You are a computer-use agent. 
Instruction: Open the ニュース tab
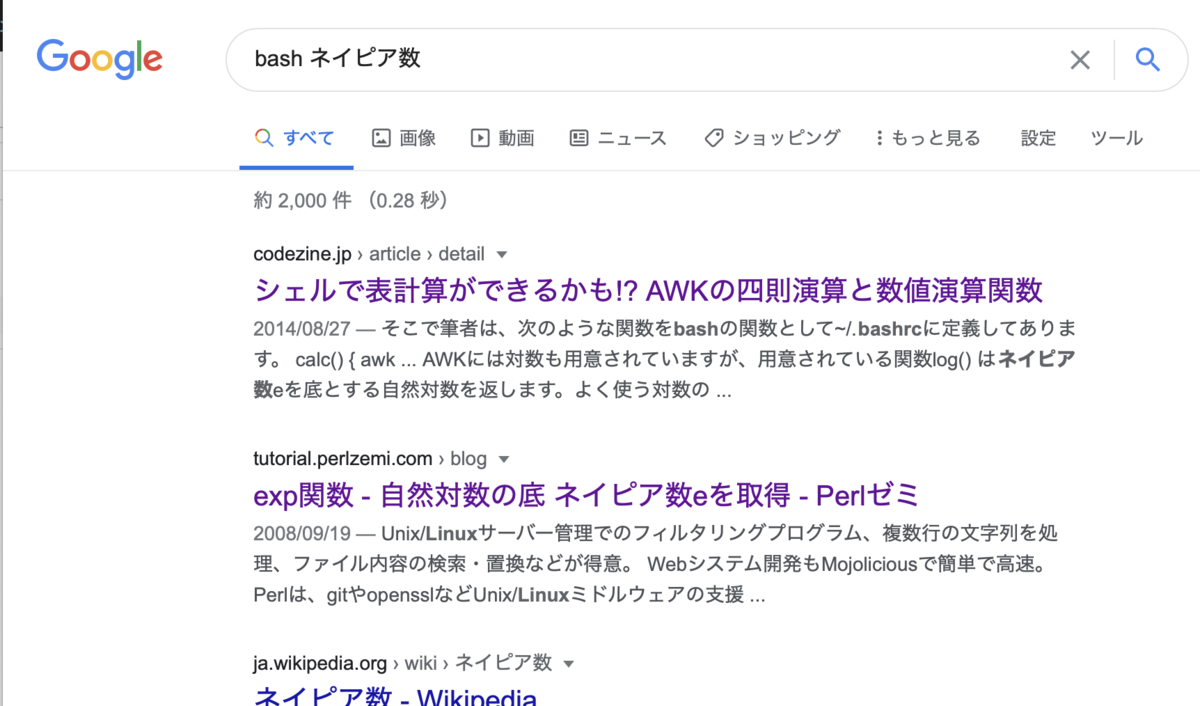(618, 138)
